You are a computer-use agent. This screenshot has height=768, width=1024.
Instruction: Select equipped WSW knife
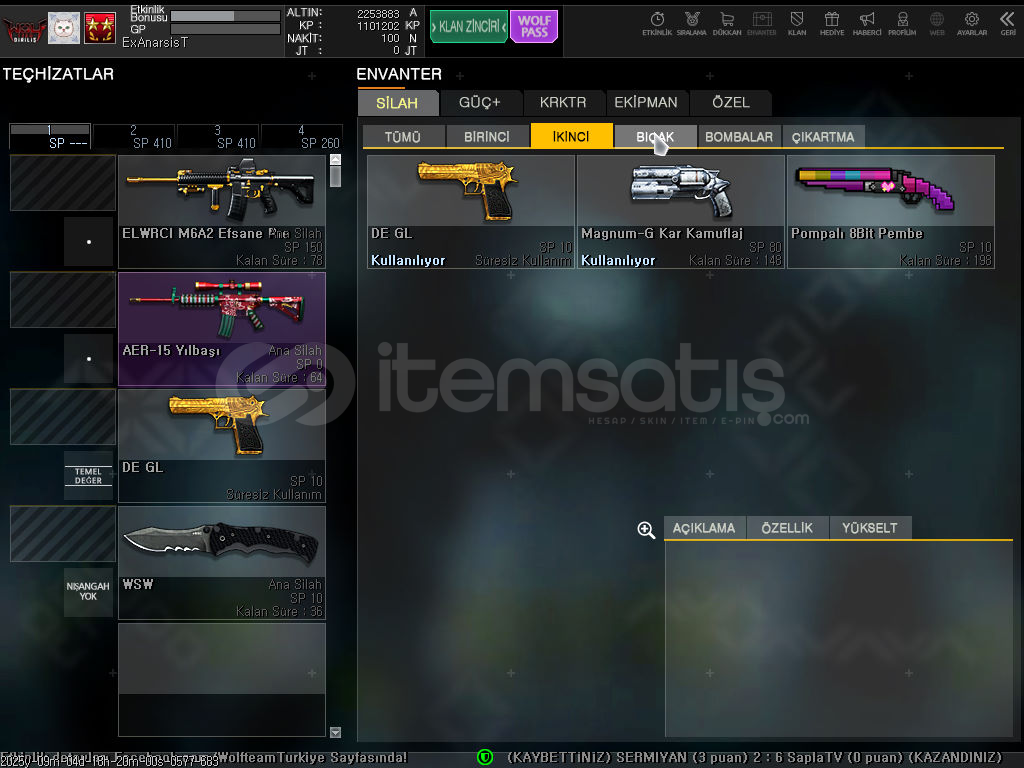pyautogui.click(x=222, y=562)
